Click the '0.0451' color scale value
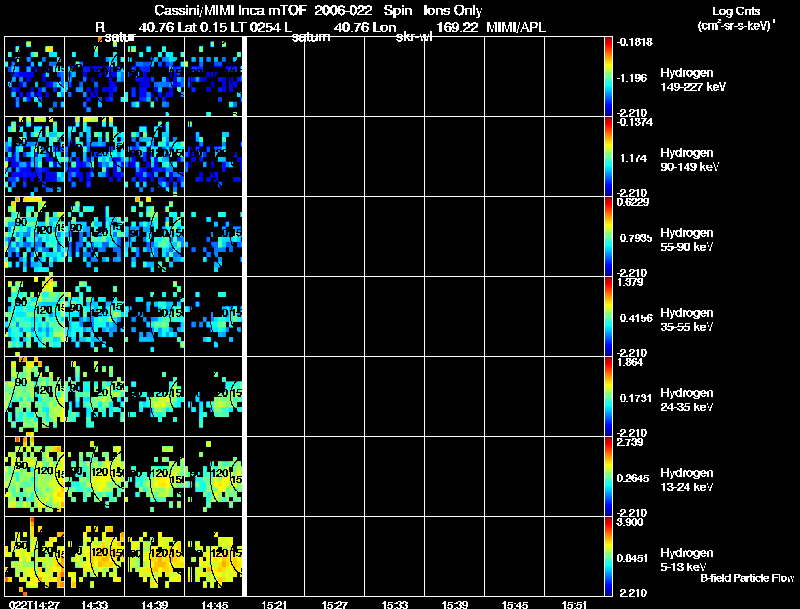Image resolution: width=800 pixels, height=609 pixels. pyautogui.click(x=633, y=559)
